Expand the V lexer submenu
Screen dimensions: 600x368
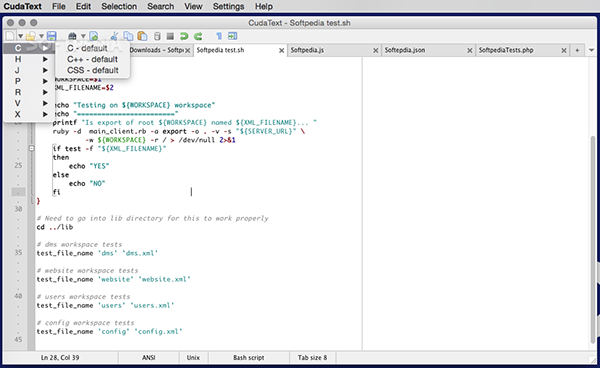click(29, 104)
